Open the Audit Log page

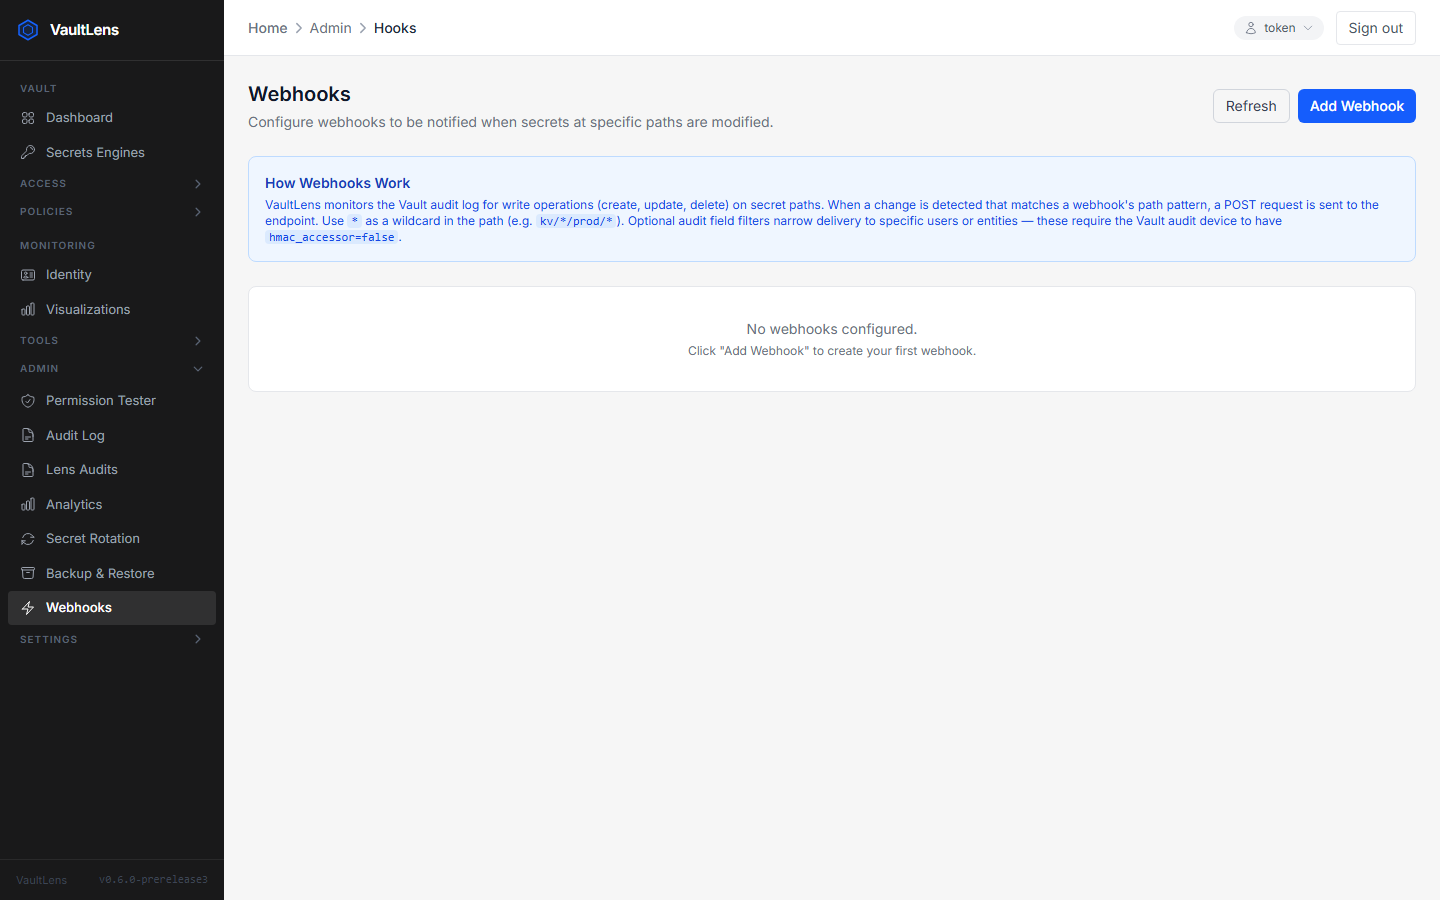coord(112,436)
